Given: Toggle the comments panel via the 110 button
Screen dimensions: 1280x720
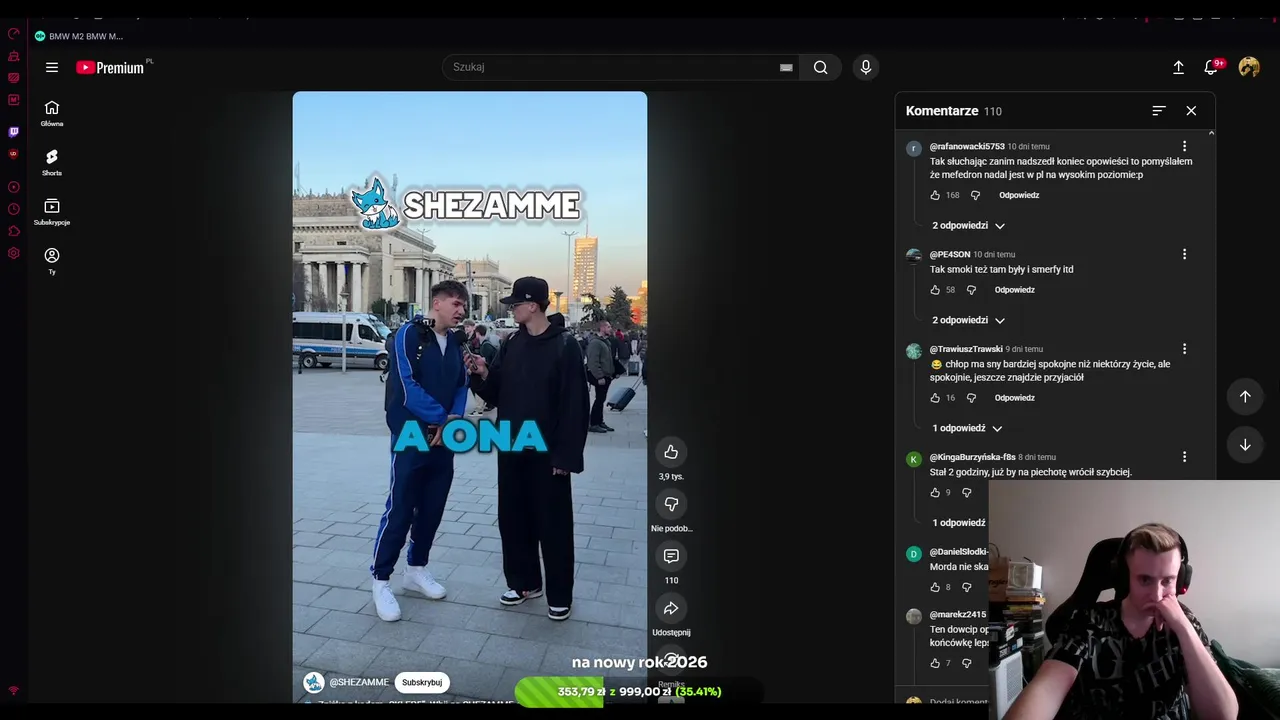Looking at the screenshot, I should (x=671, y=556).
